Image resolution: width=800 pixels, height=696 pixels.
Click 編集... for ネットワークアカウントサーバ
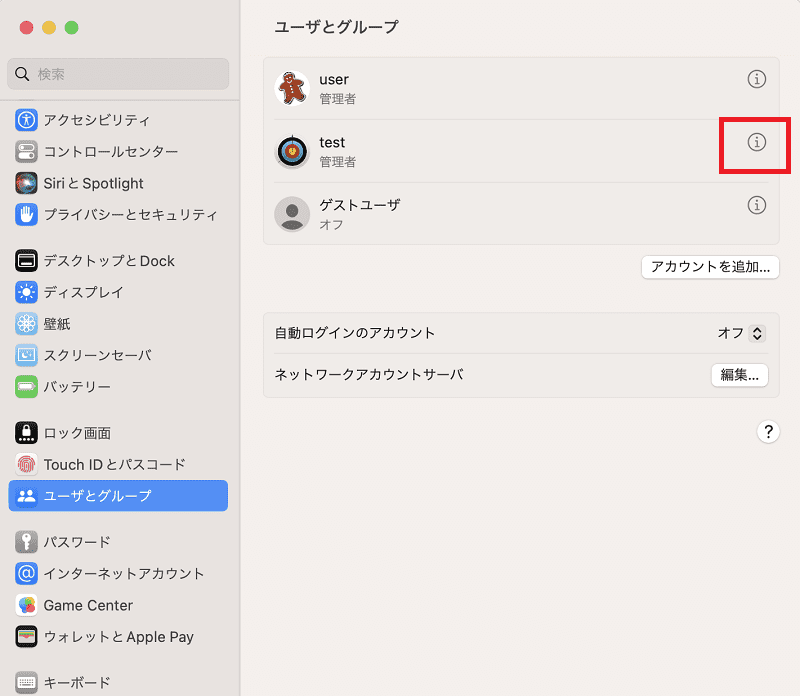[739, 375]
